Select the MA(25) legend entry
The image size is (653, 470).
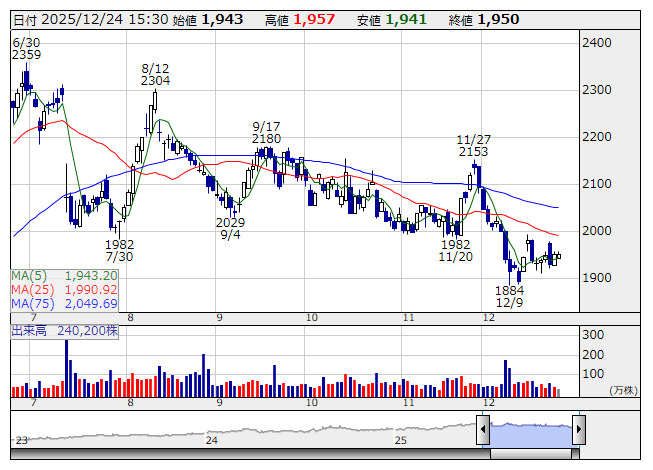tap(65, 289)
